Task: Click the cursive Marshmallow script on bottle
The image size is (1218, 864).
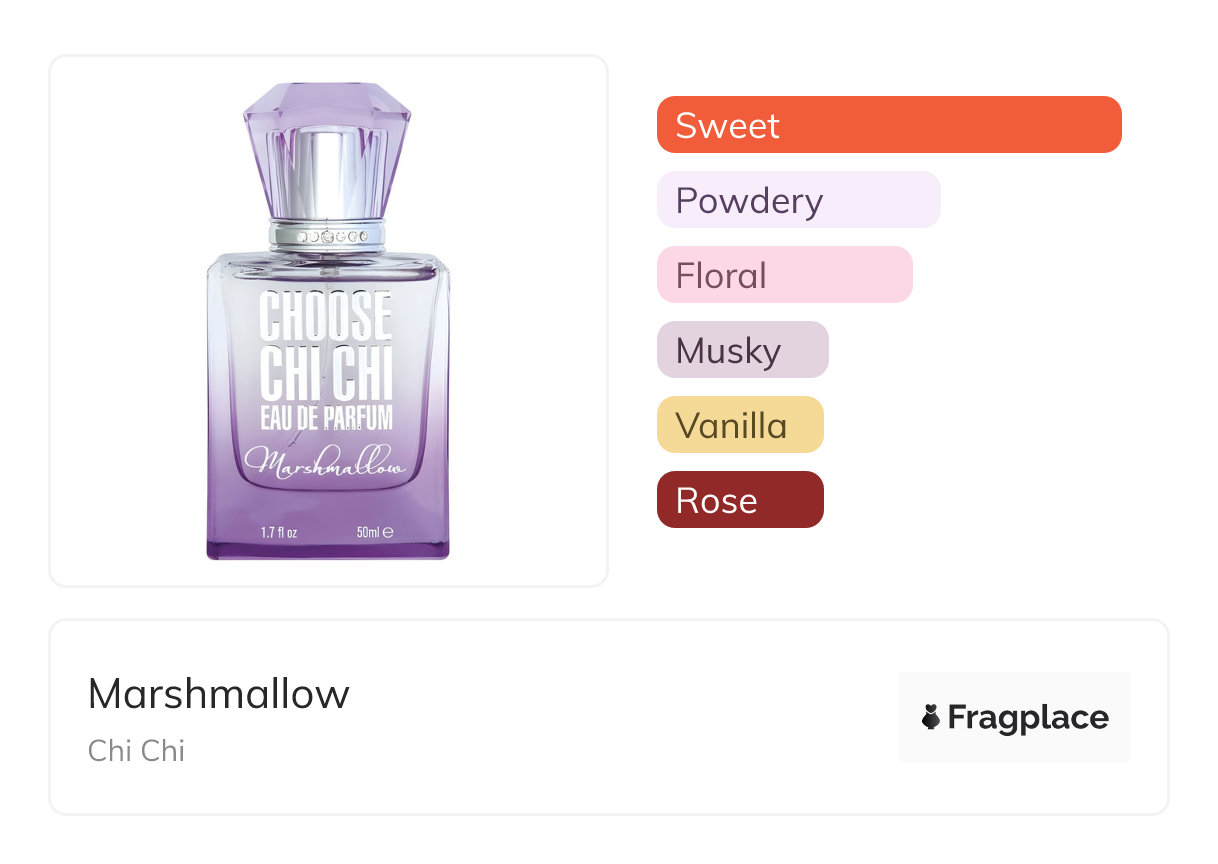Action: click(326, 464)
